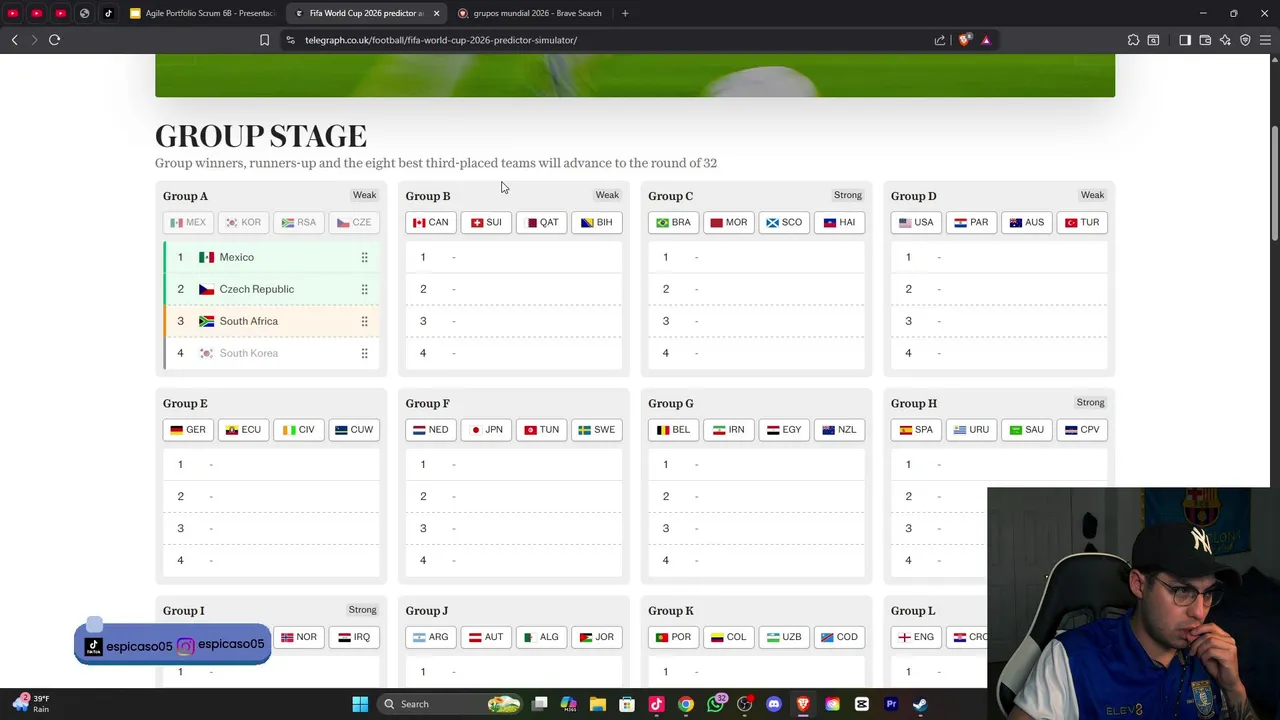Pick SUI in Group B
This screenshot has height=720, width=1280.
tap(486, 222)
